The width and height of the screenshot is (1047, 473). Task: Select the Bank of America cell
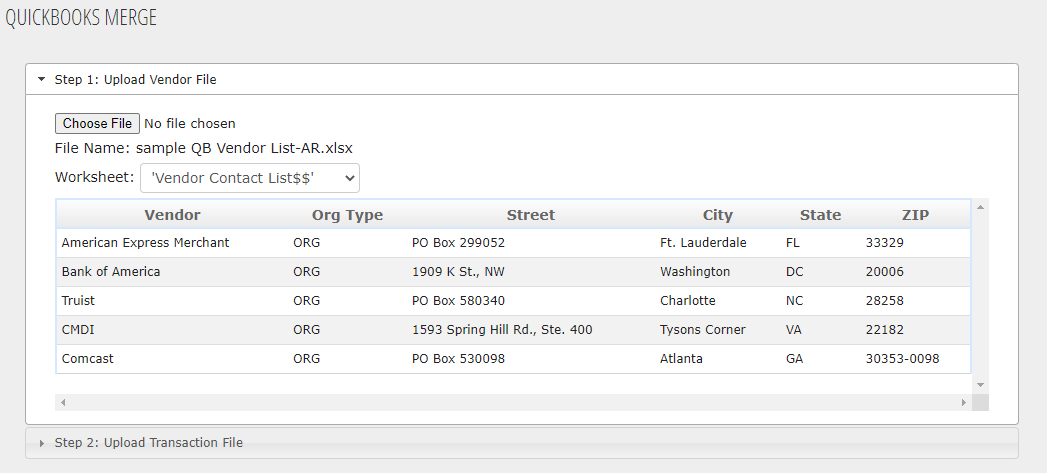pos(172,272)
